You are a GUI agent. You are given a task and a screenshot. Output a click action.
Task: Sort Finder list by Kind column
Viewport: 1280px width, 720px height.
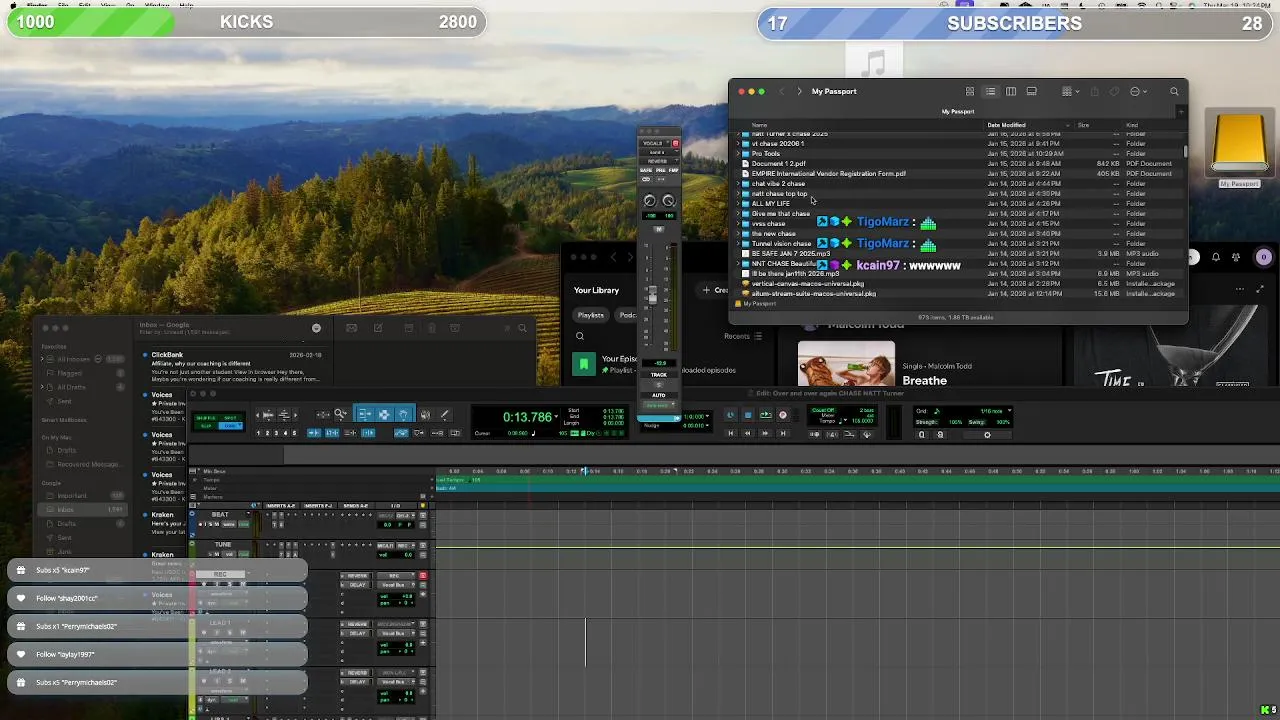click(x=1132, y=125)
